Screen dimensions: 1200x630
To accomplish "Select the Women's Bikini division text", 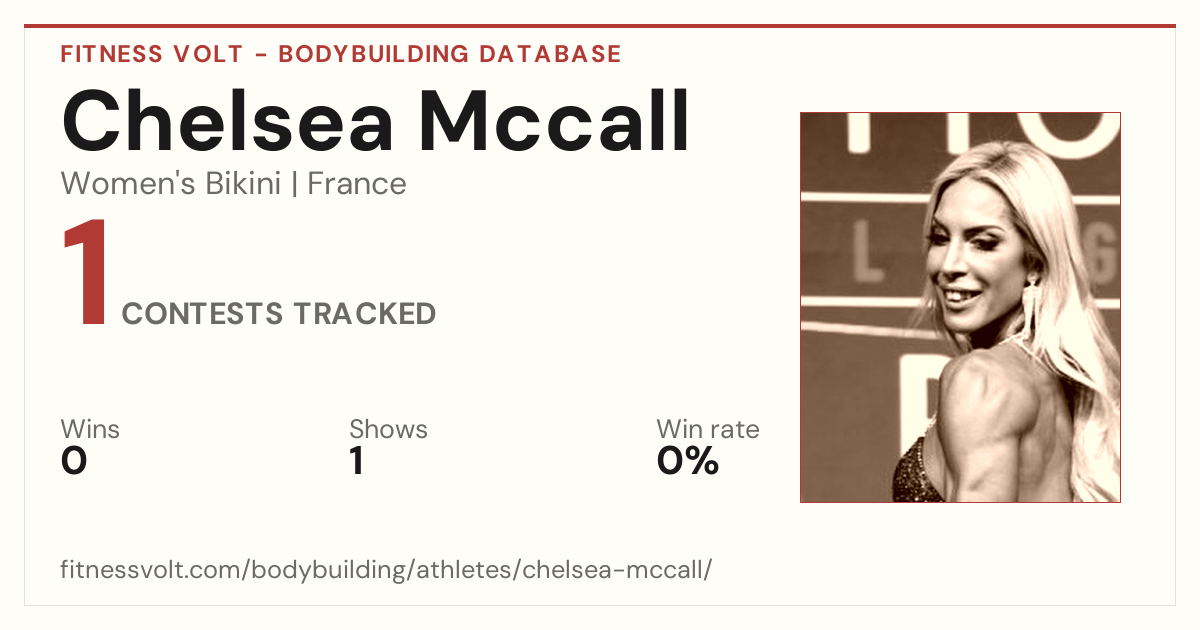I will coord(171,184).
